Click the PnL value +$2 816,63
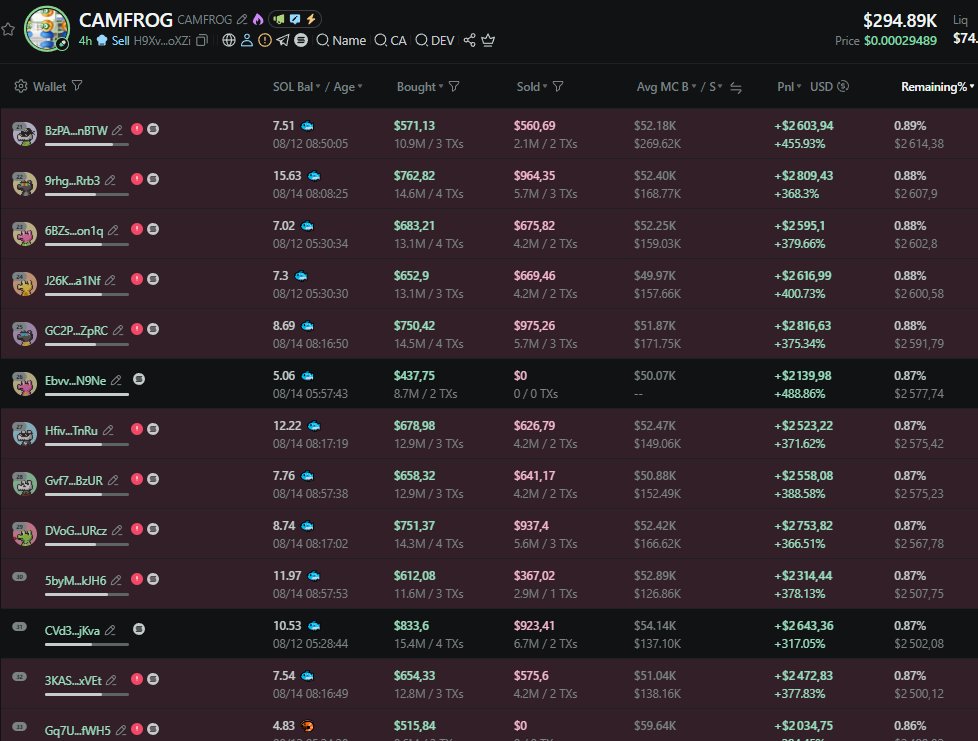The image size is (978, 741). 803,326
